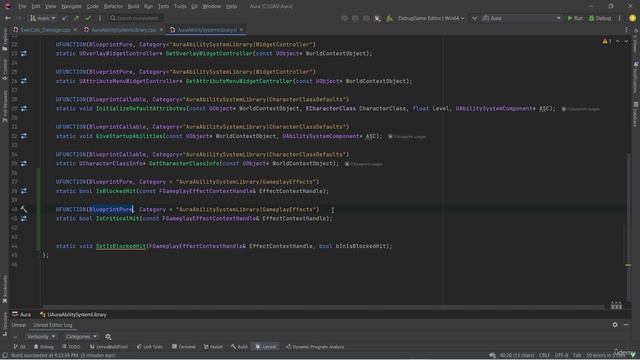Open the Aura run configuration dropdown
Image resolution: width=640 pixels, height=360 pixels.
(521, 18)
